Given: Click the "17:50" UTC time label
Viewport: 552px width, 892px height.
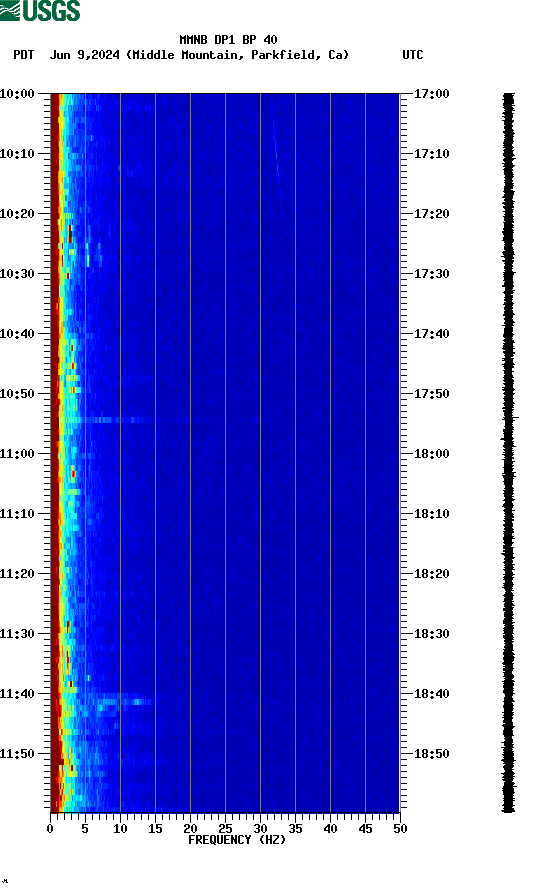Looking at the screenshot, I should point(431,394).
